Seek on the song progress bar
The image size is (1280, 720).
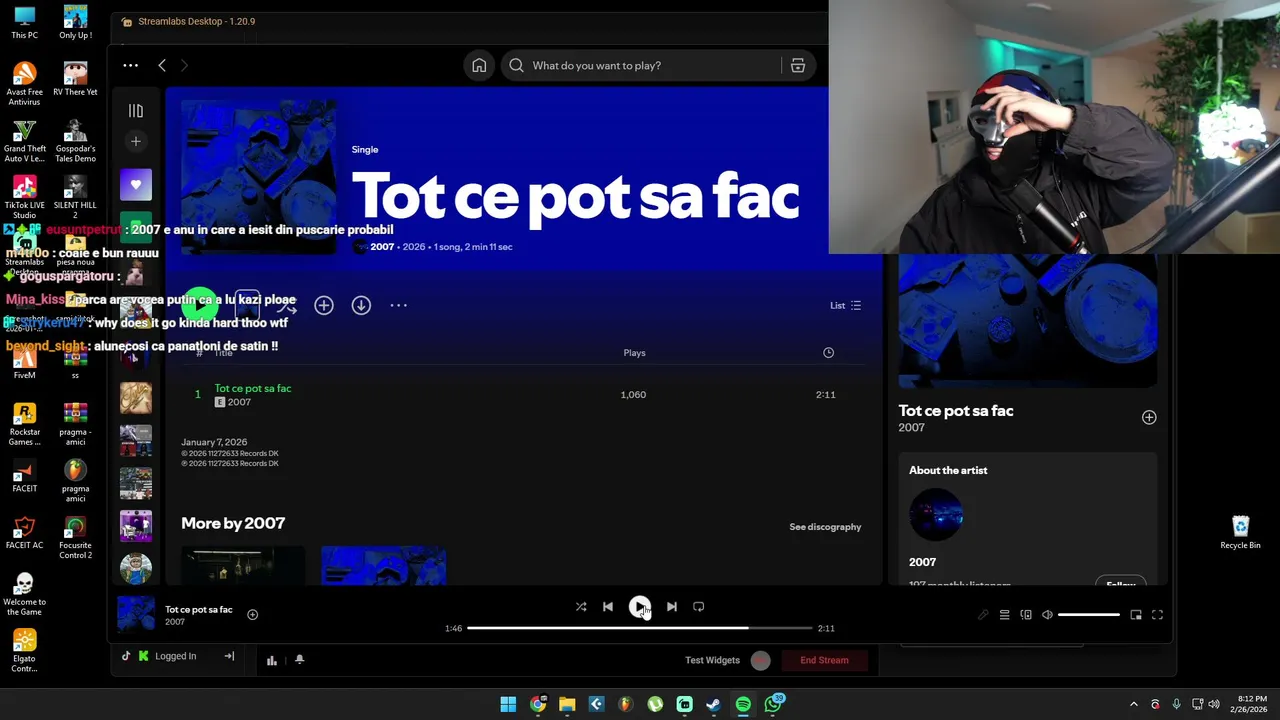(x=640, y=628)
